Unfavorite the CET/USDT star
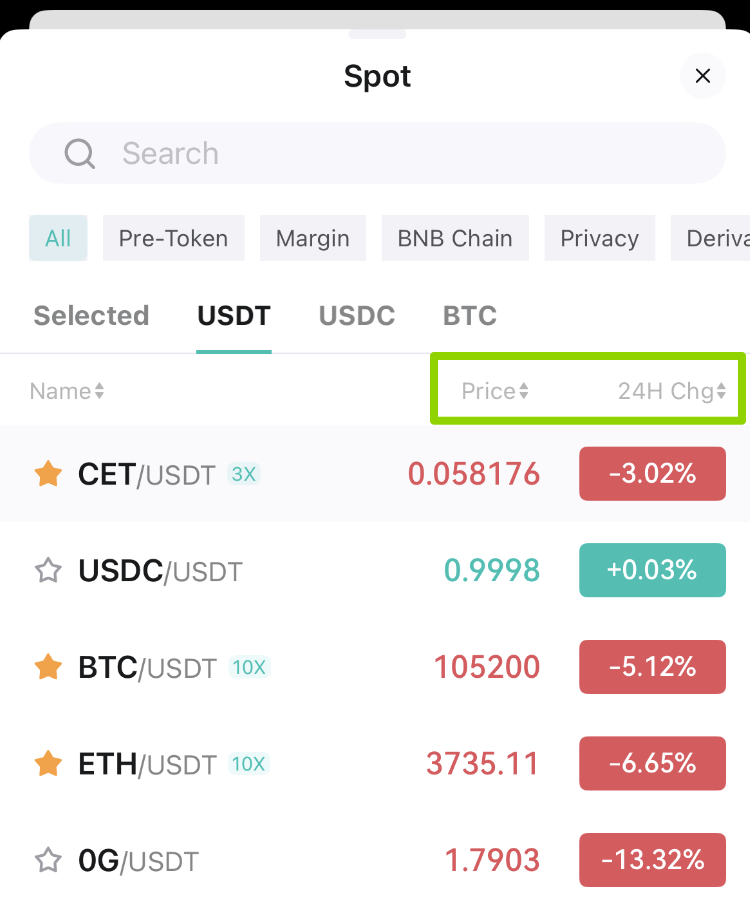 48,474
